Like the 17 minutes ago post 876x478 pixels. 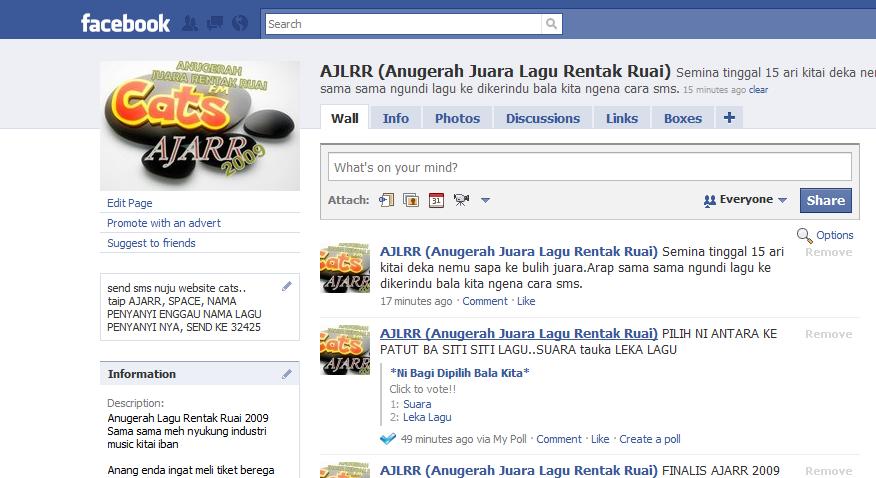[526, 301]
